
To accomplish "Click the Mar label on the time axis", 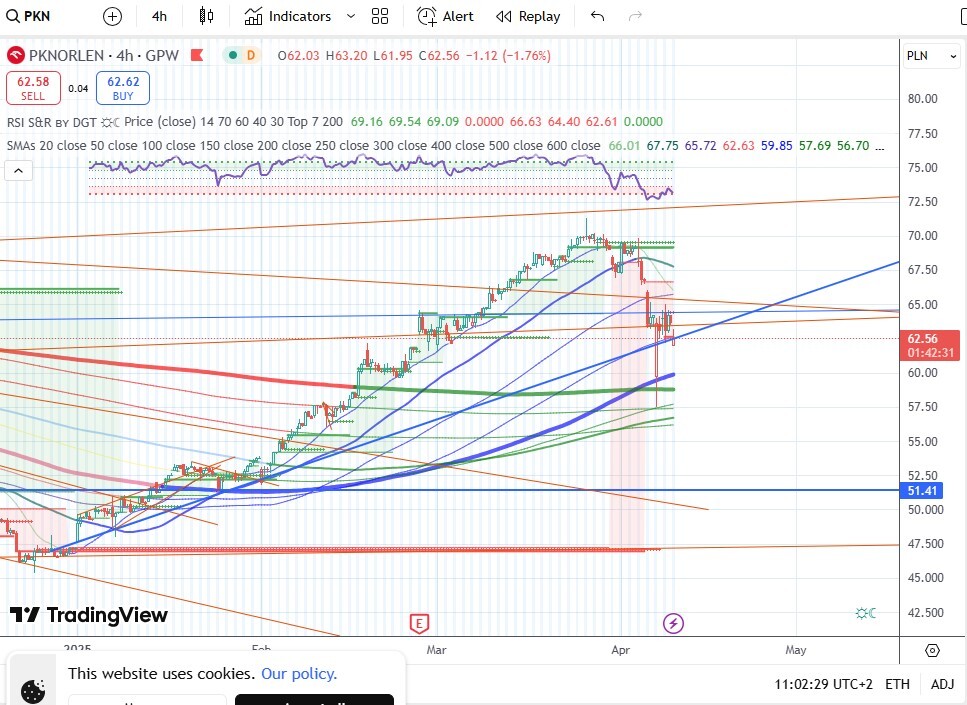I will pyautogui.click(x=436, y=649).
